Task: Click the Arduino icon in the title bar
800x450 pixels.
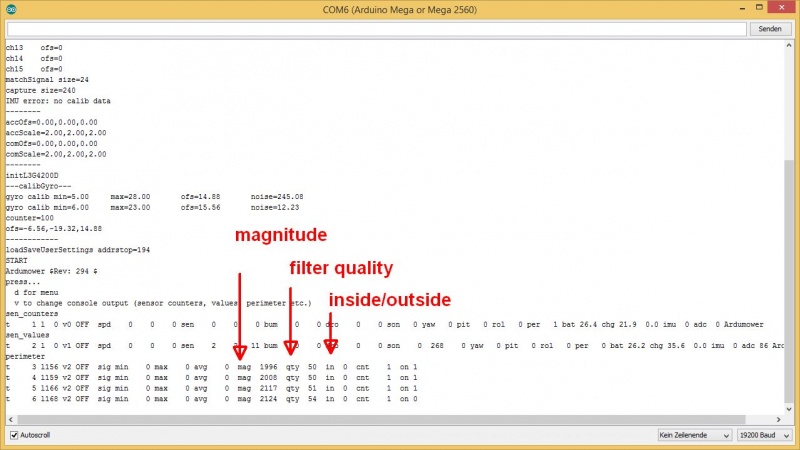Action: coord(11,9)
